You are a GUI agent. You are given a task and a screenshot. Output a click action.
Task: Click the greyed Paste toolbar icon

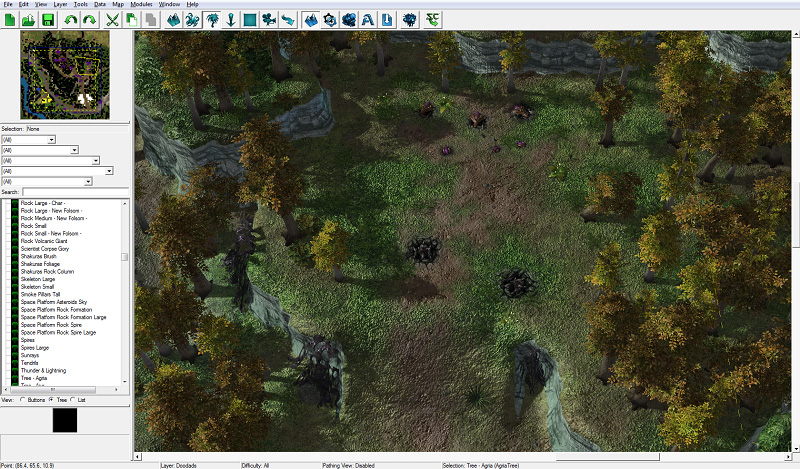tap(150, 20)
